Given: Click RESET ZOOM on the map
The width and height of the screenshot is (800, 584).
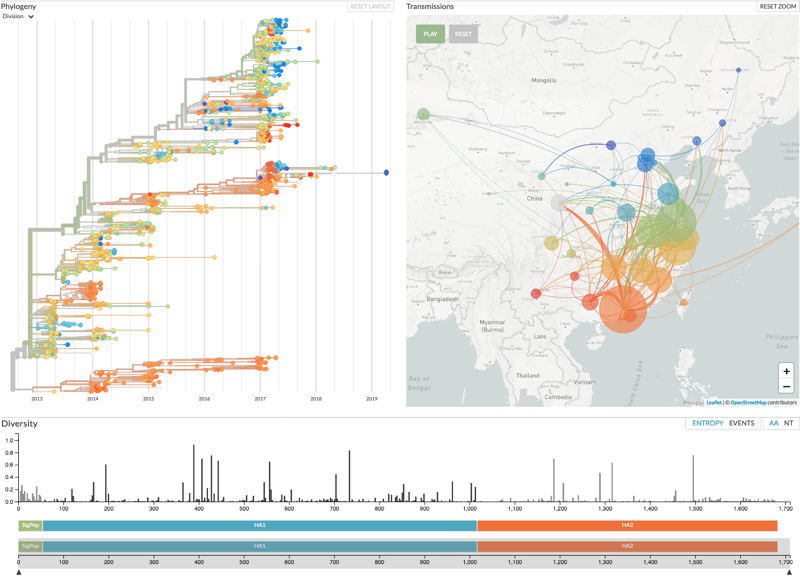Looking at the screenshot, I should click(777, 7).
